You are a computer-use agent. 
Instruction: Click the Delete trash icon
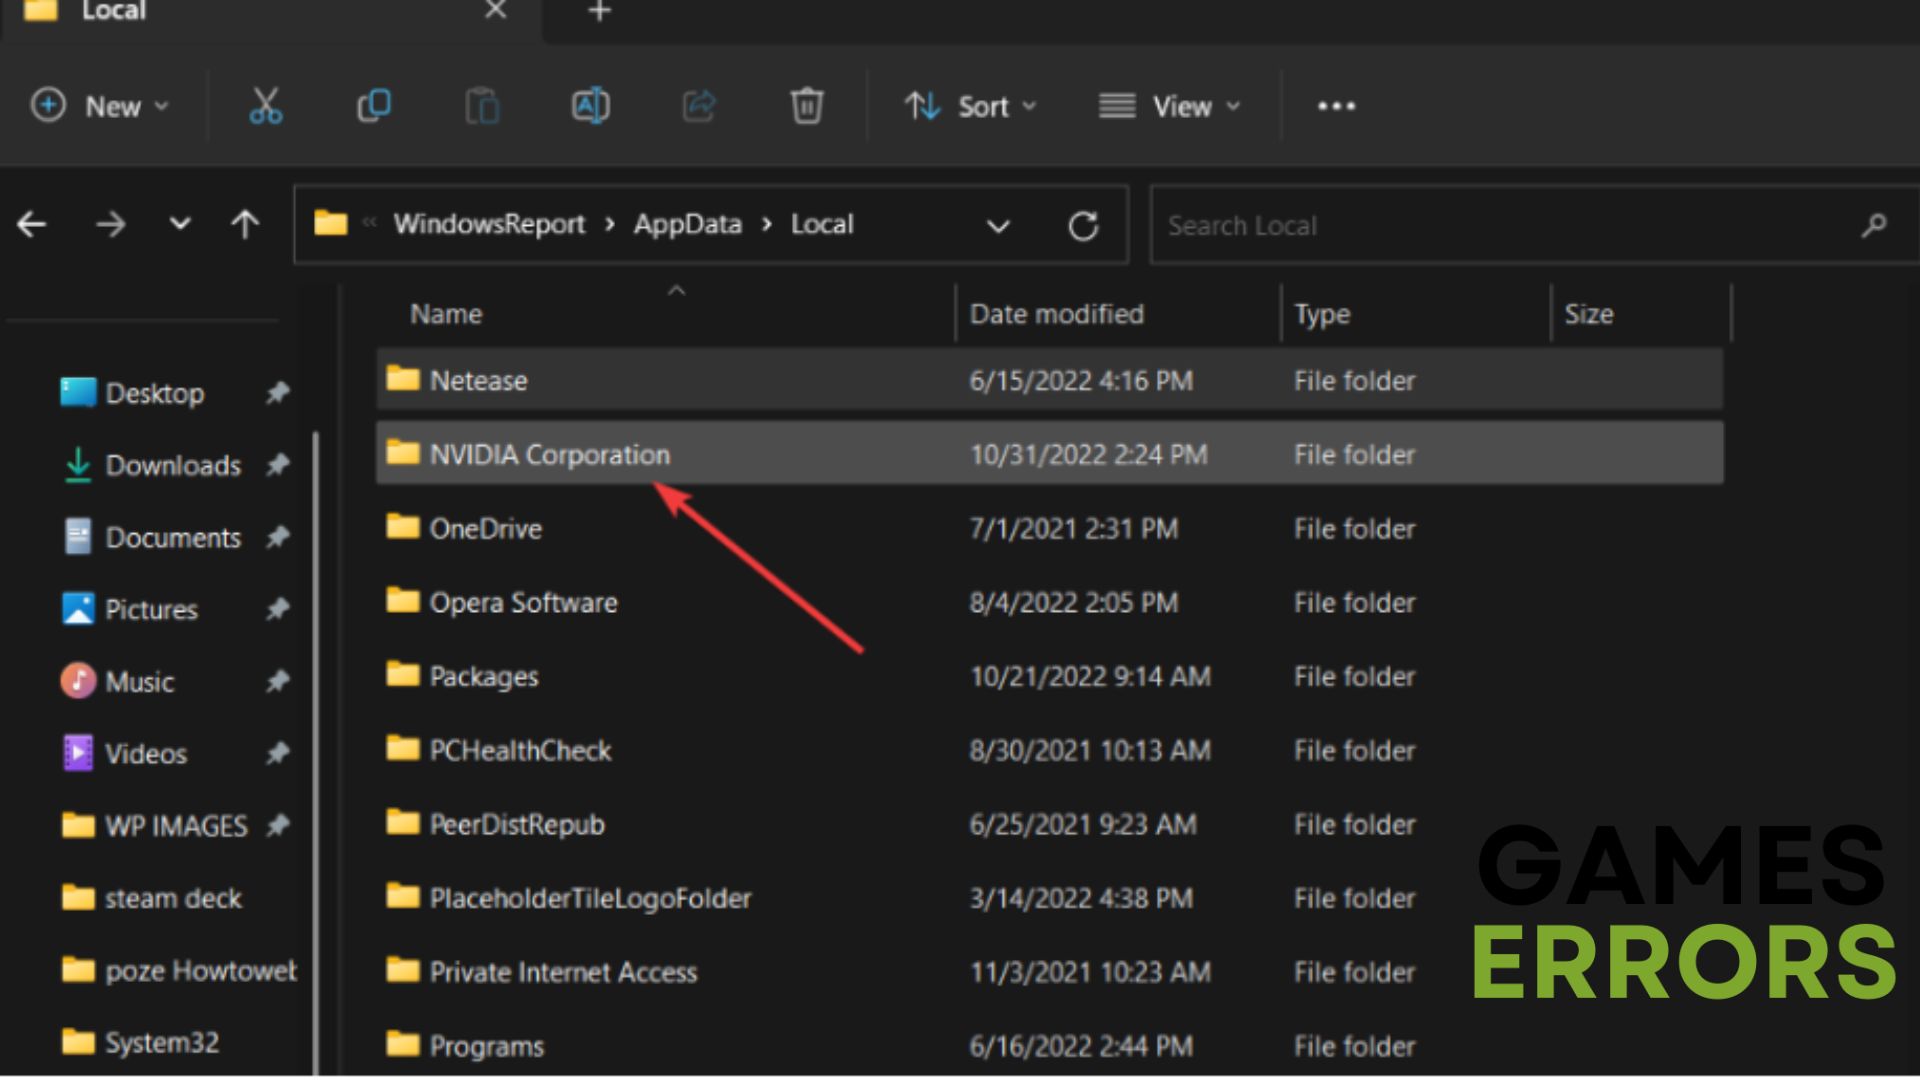point(806,106)
